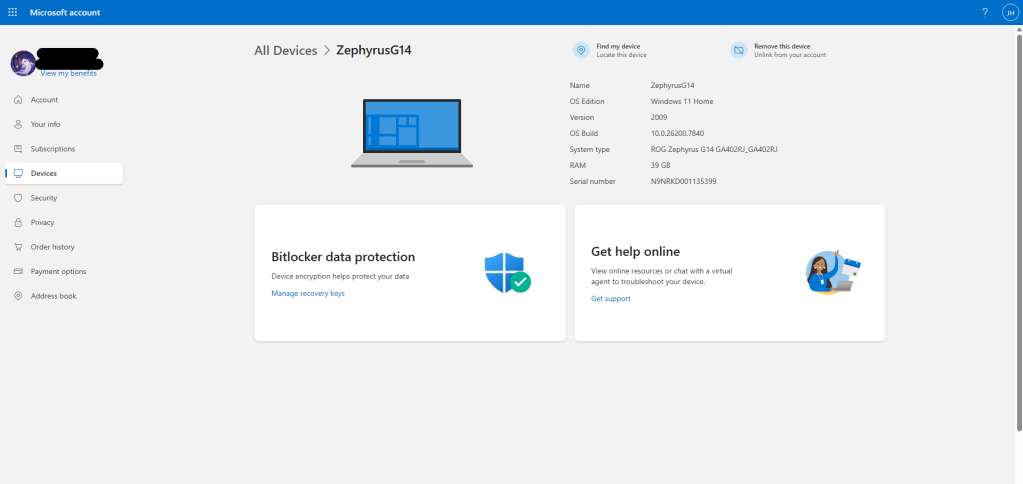The width and height of the screenshot is (1023, 484).
Task: Open Manage recovery keys link
Action: tap(308, 294)
